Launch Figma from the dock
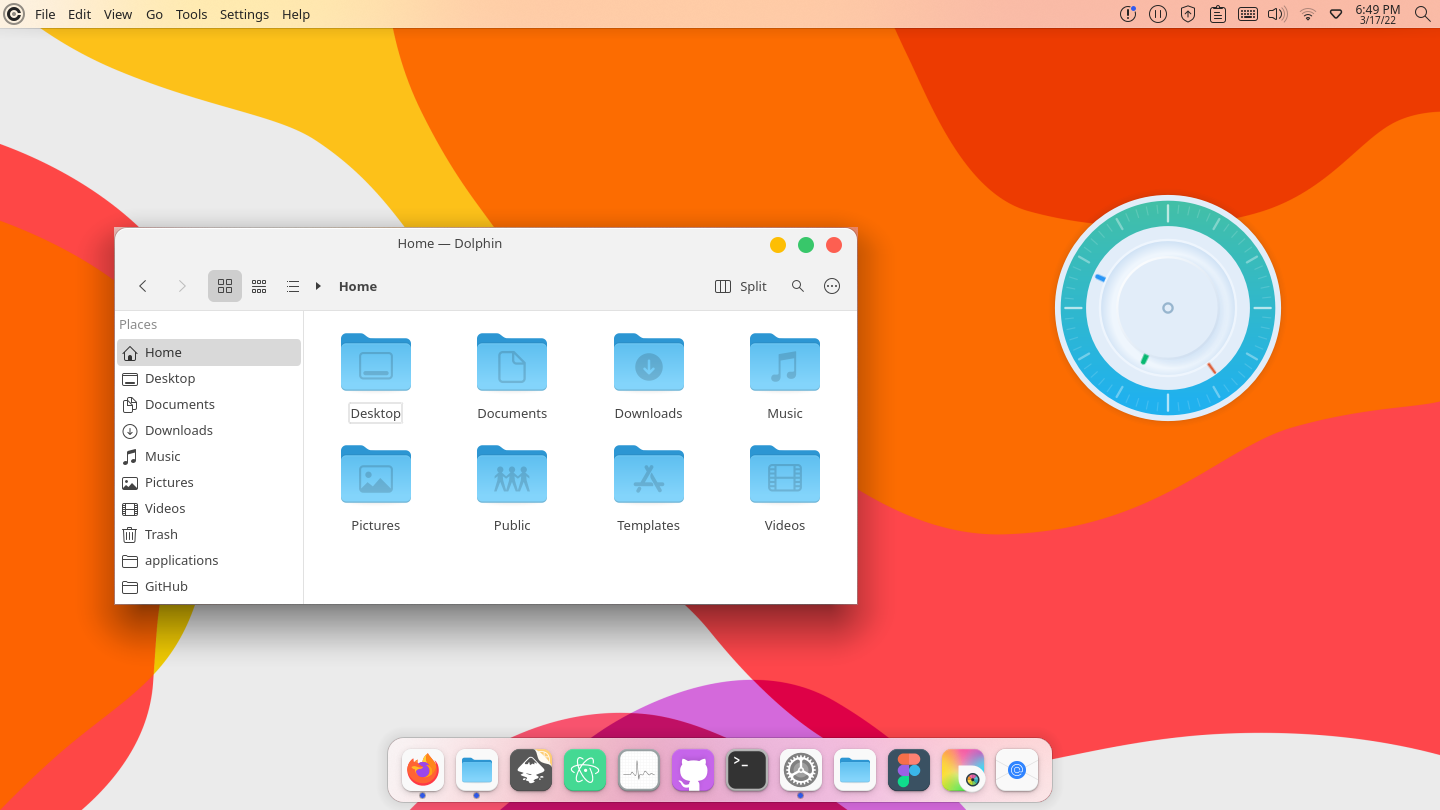 [x=909, y=771]
